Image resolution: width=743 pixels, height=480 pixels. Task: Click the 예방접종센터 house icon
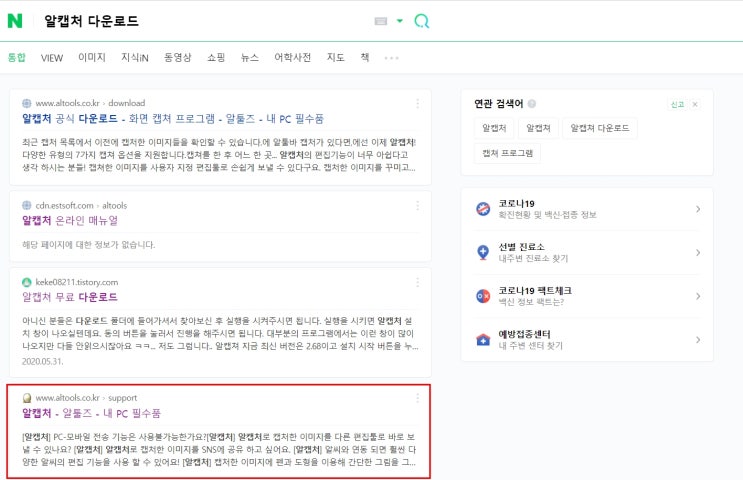coord(483,339)
